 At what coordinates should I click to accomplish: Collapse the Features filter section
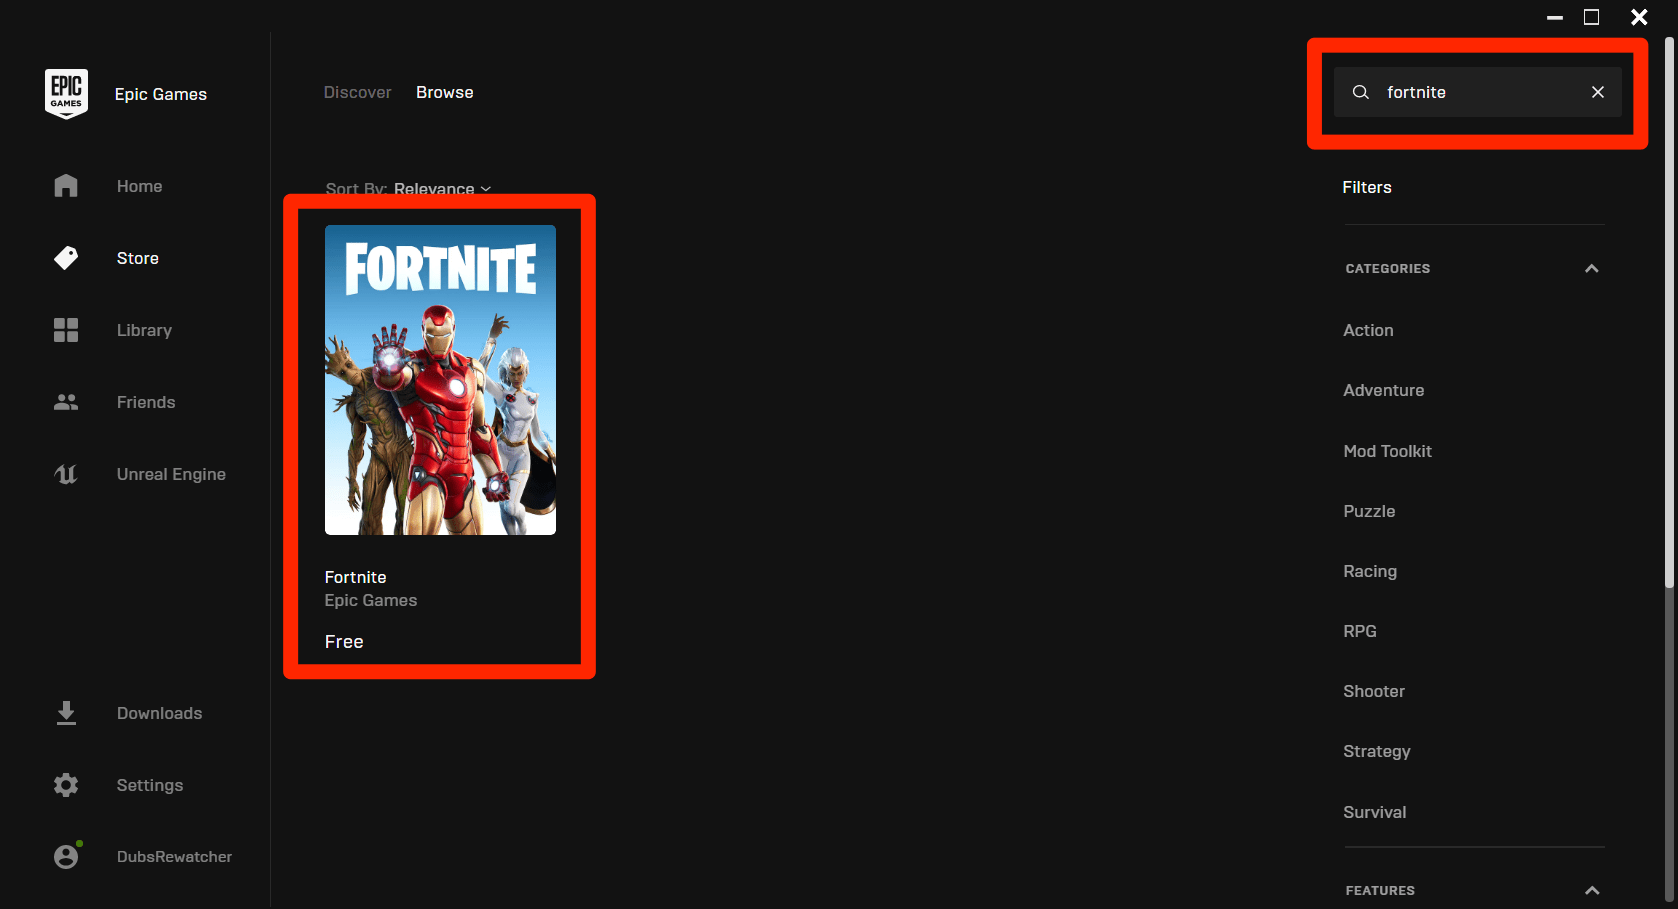coord(1592,890)
